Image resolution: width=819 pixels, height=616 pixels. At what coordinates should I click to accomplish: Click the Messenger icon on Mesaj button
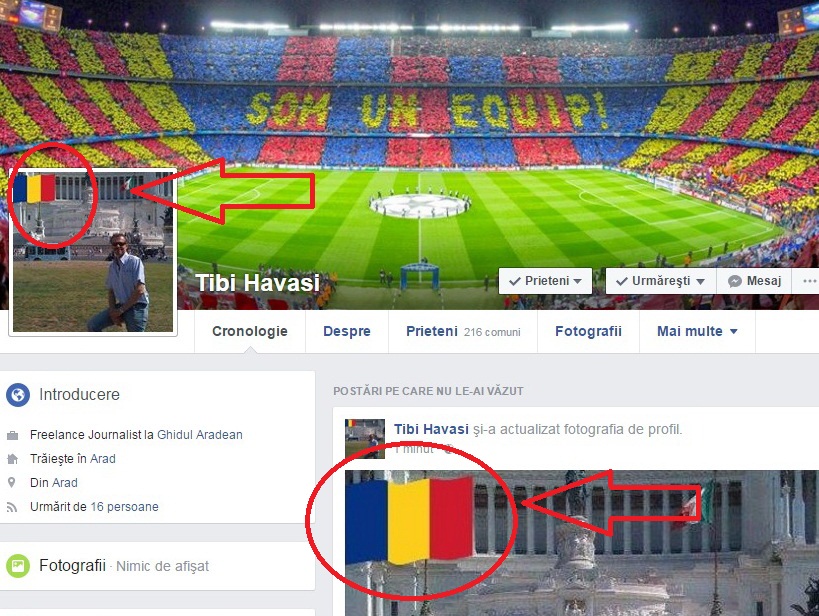click(735, 281)
